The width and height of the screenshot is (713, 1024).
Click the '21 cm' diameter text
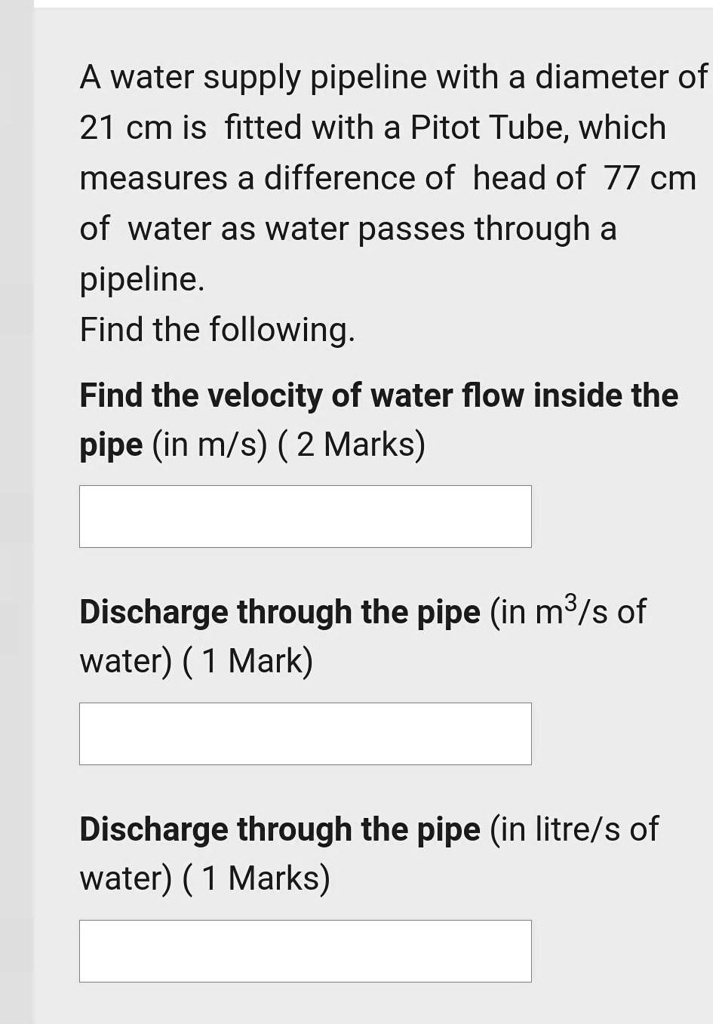click(111, 127)
